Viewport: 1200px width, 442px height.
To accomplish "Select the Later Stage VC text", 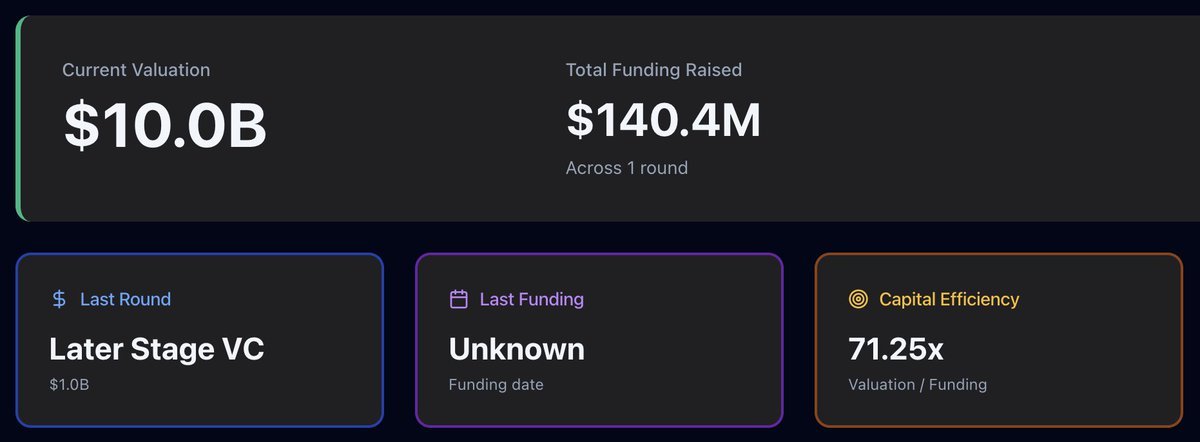I will tap(157, 349).
